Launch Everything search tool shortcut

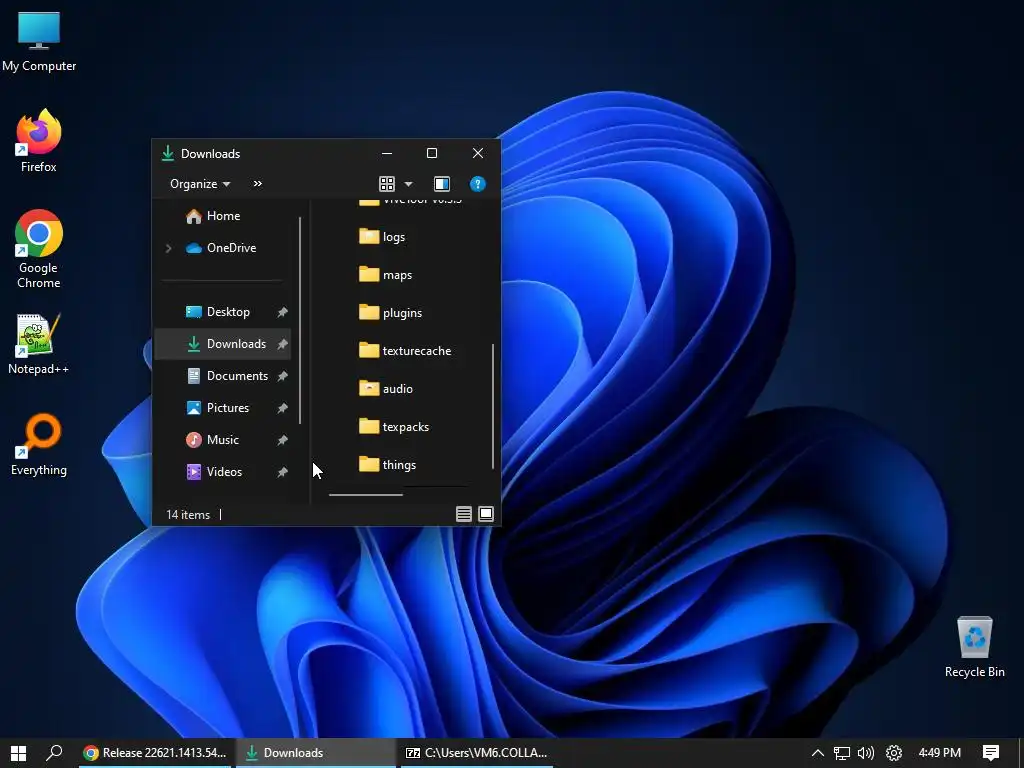(39, 445)
